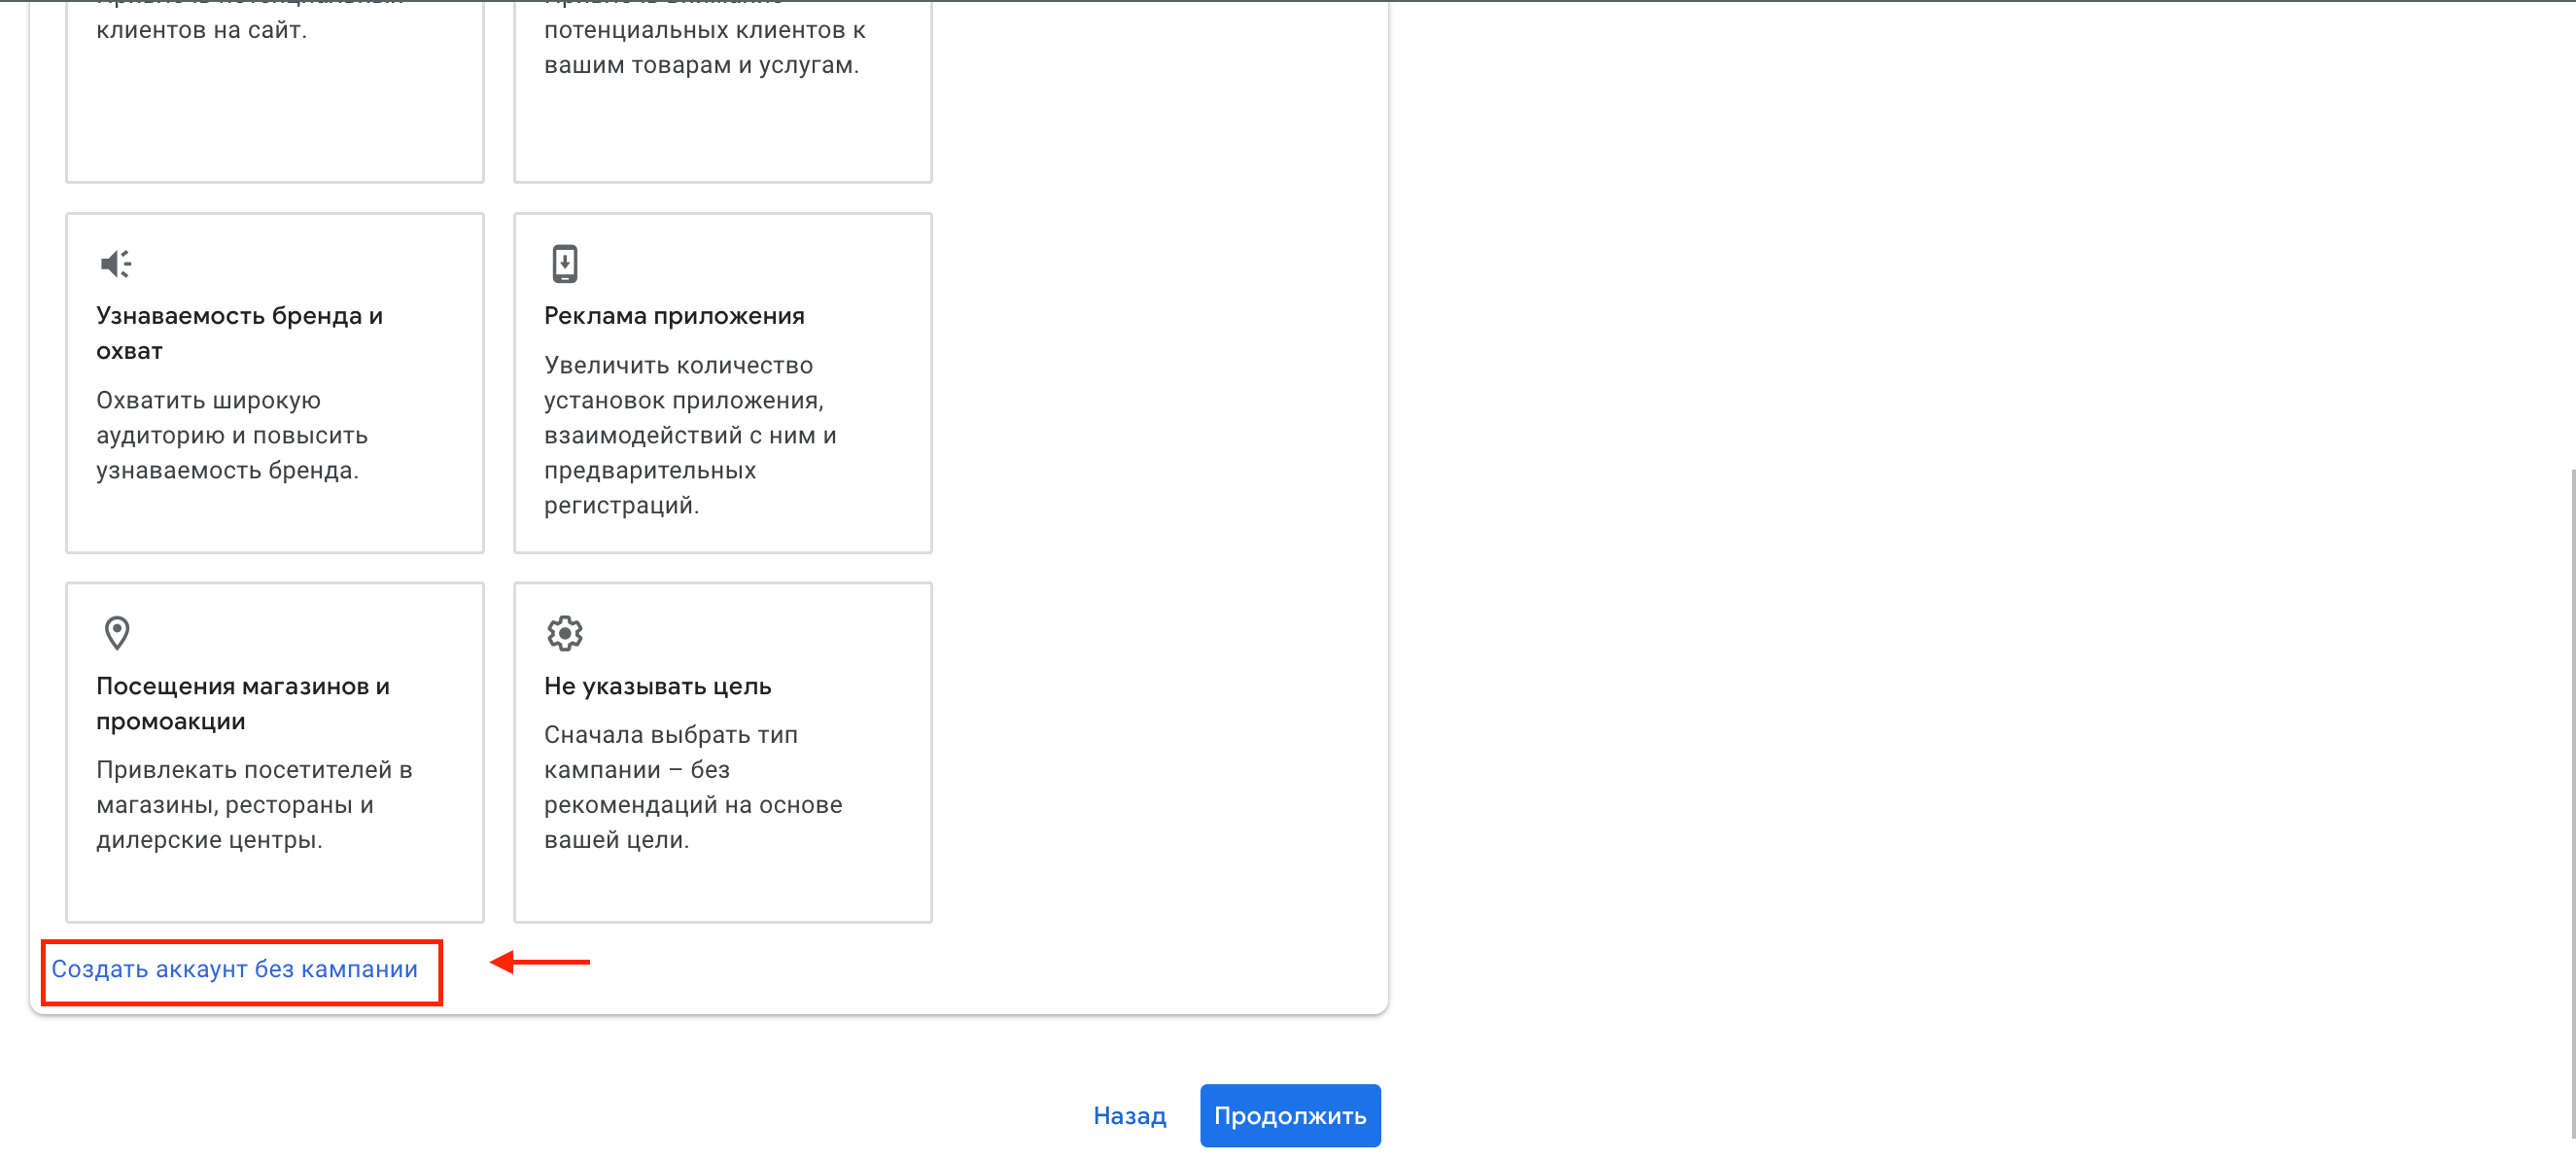Choose the 'Реклама приложения' goal title
Image resolution: width=2576 pixels, height=1161 pixels.
point(673,316)
